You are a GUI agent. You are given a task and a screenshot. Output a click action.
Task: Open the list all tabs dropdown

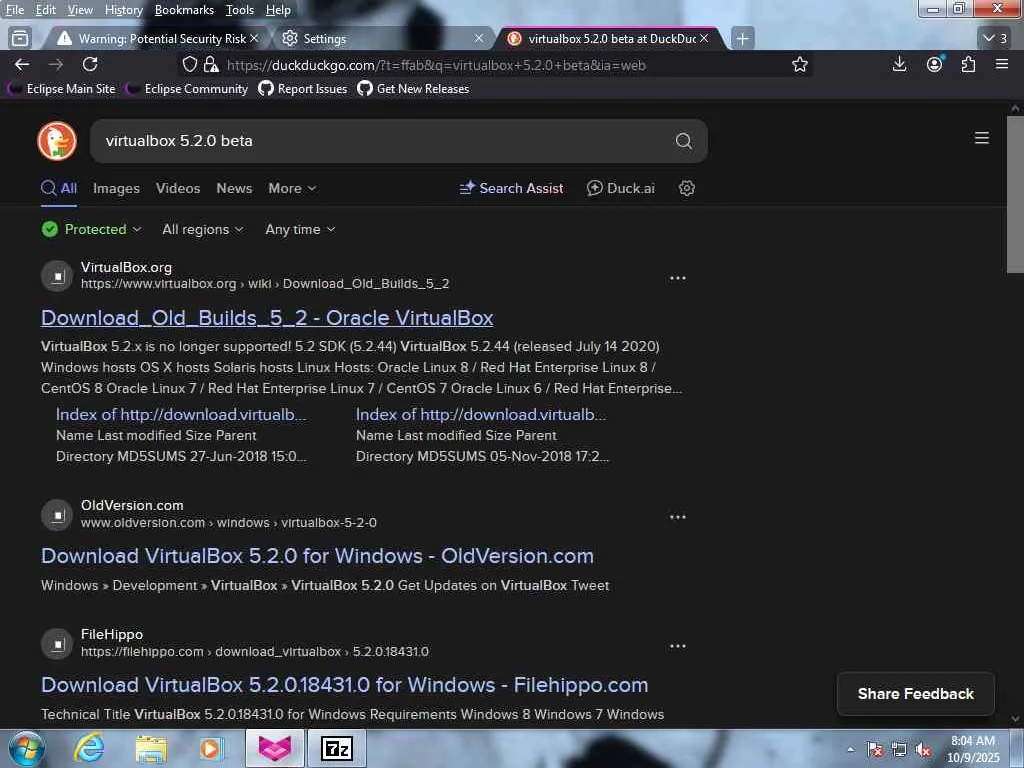[995, 39]
